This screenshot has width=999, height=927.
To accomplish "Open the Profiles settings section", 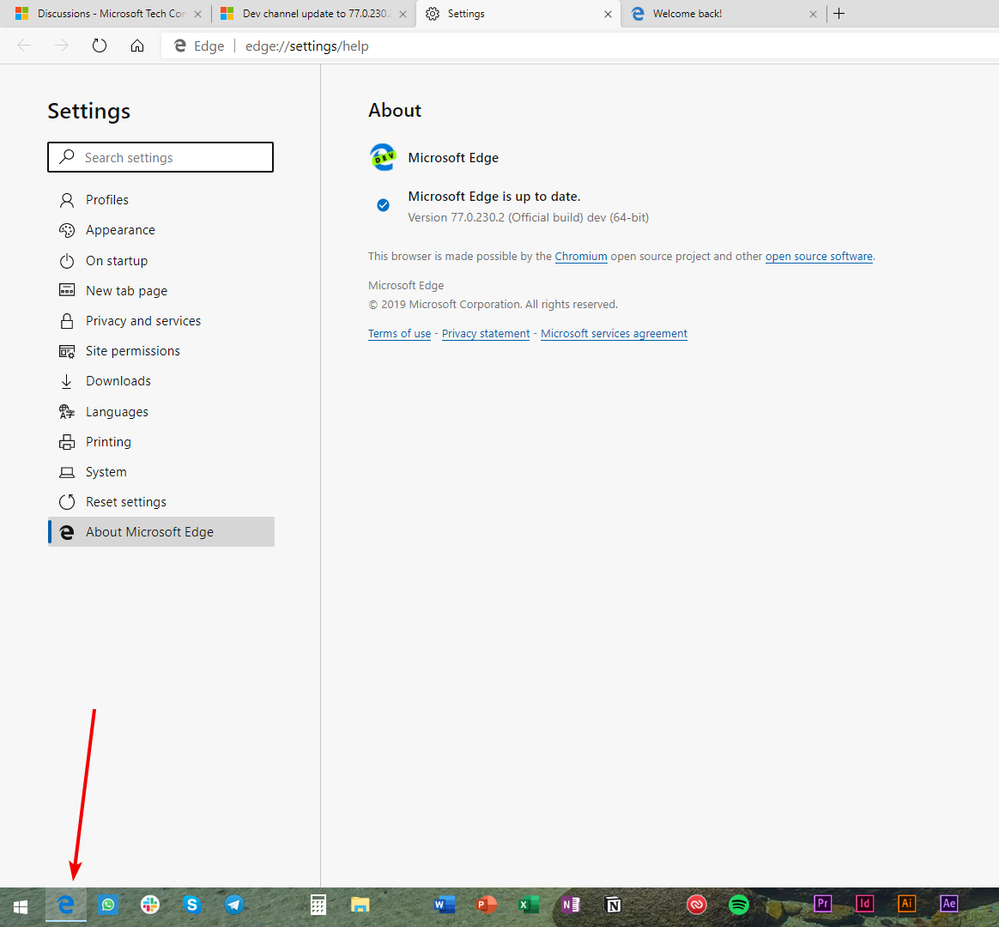I will point(161,200).
